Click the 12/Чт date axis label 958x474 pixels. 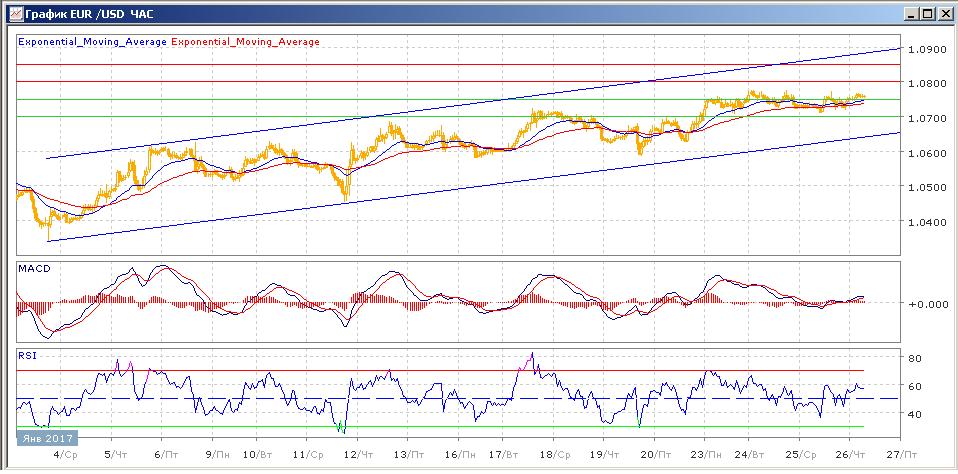click(x=359, y=455)
